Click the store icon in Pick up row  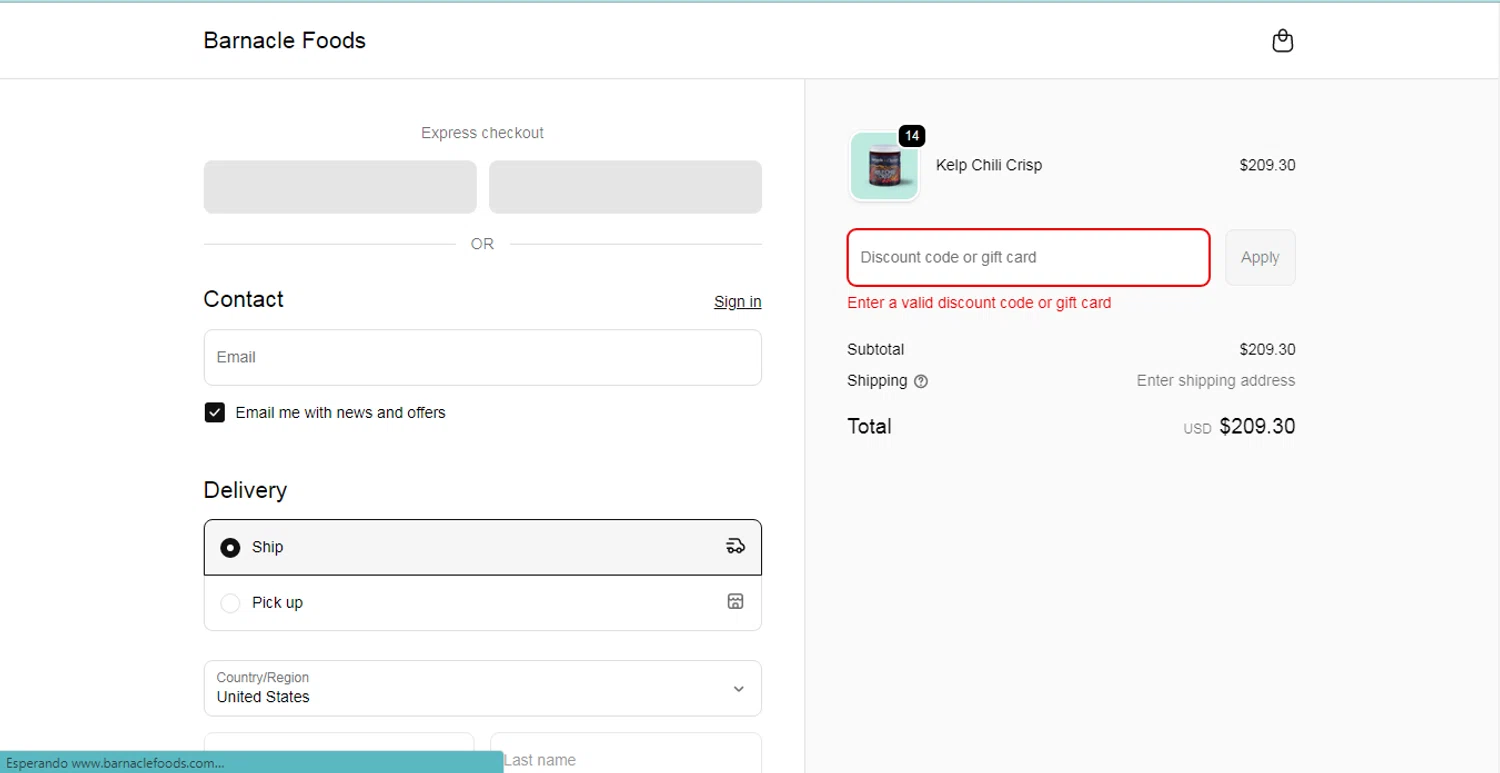[735, 602]
